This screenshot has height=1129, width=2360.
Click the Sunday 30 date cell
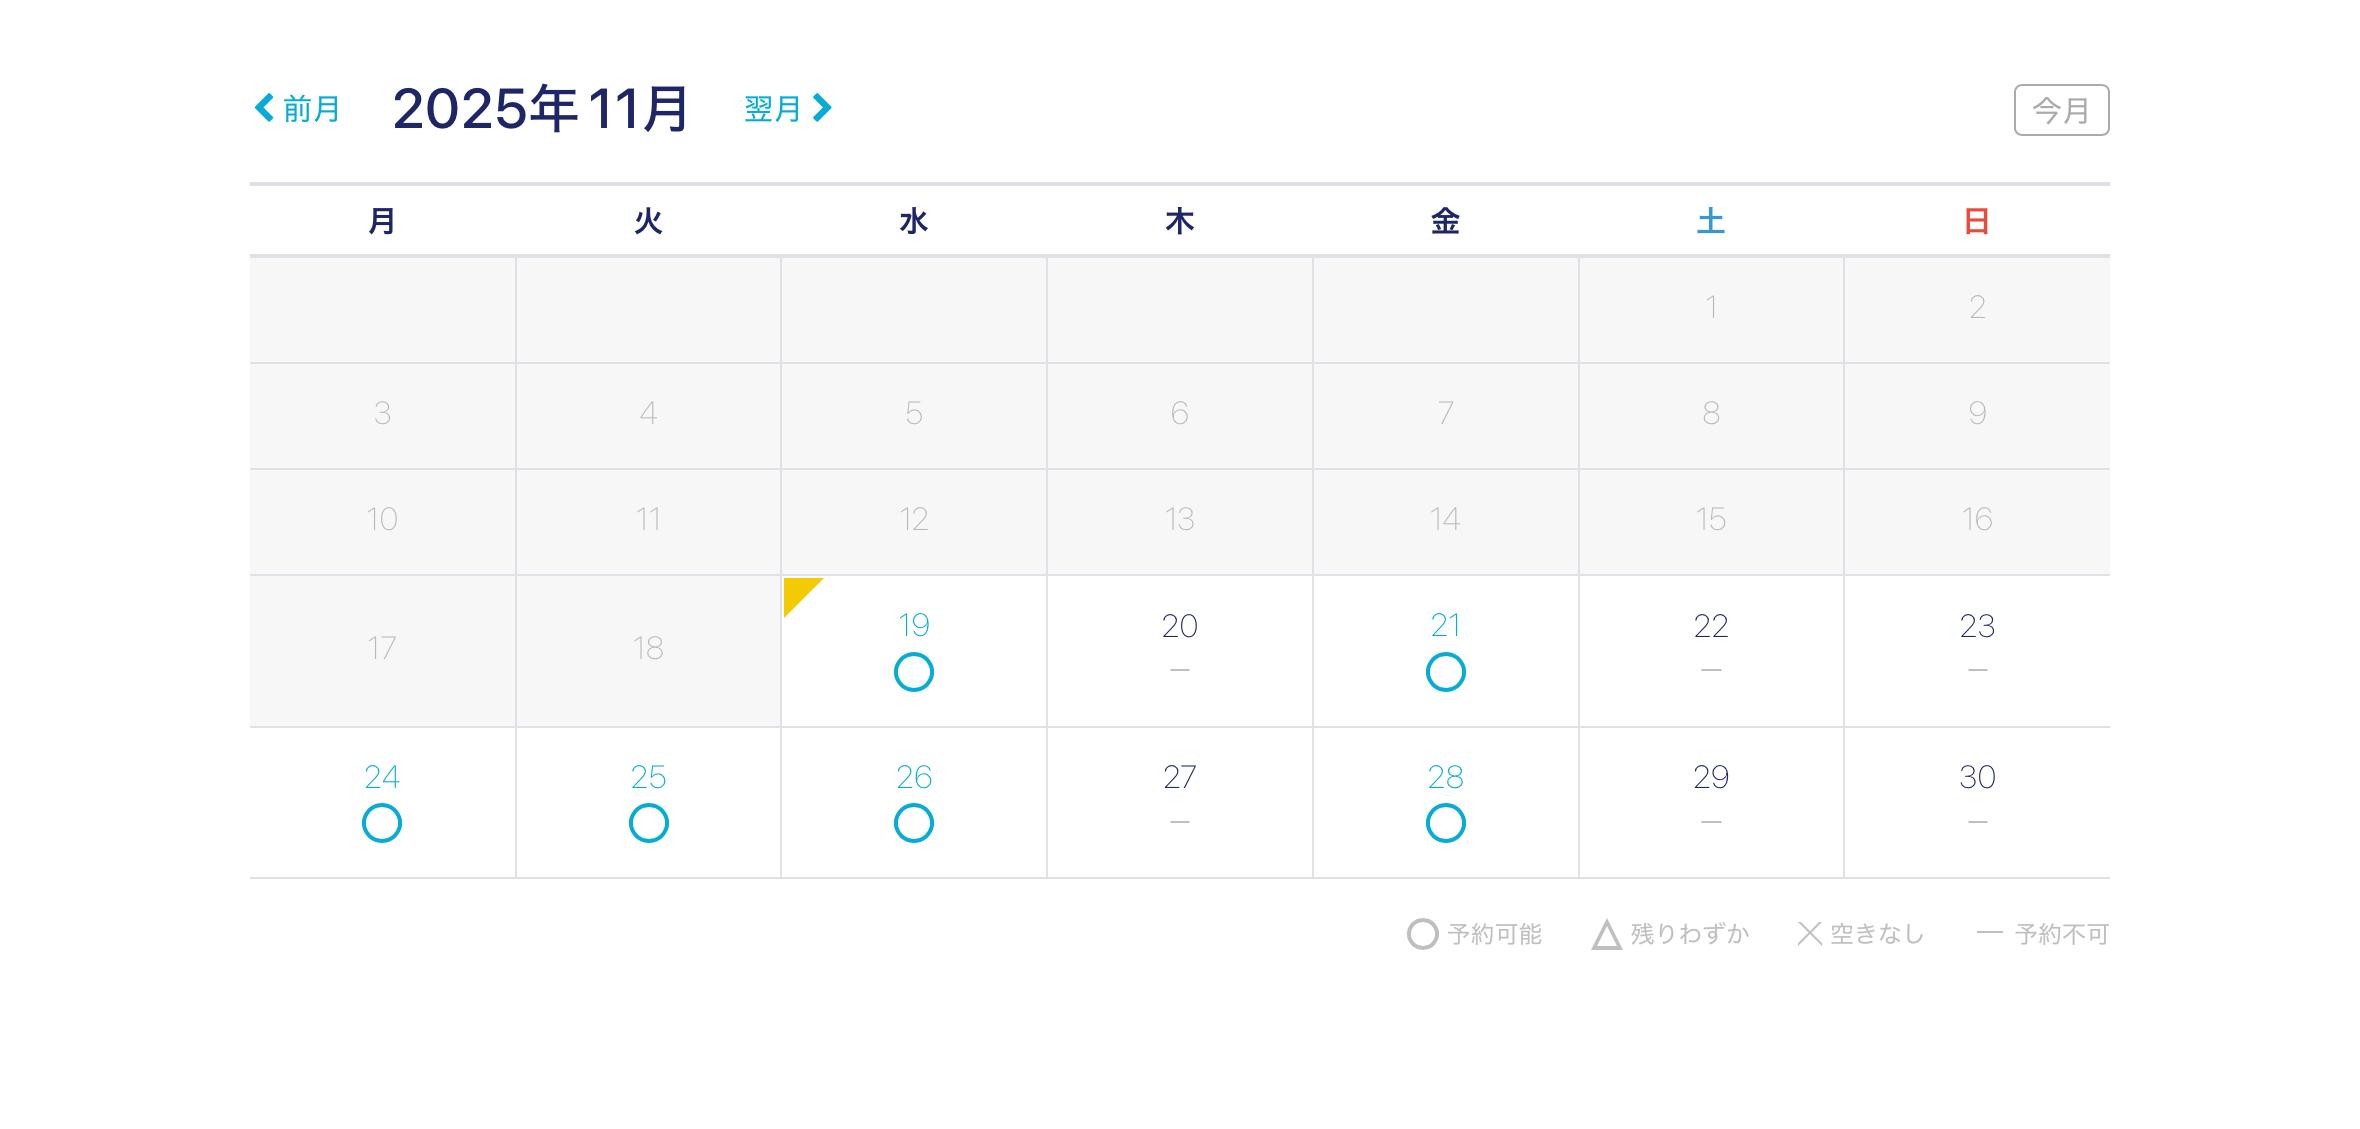[x=1976, y=802]
